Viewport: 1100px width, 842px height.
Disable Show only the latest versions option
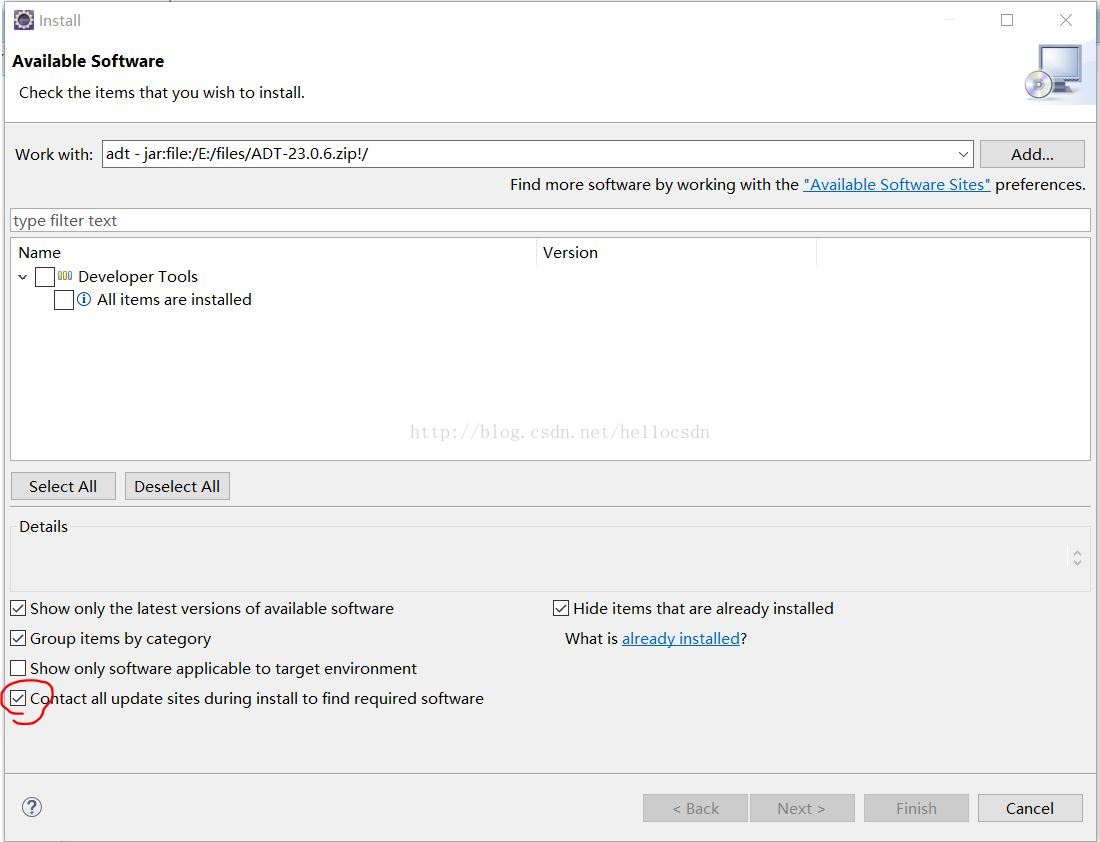[18, 608]
